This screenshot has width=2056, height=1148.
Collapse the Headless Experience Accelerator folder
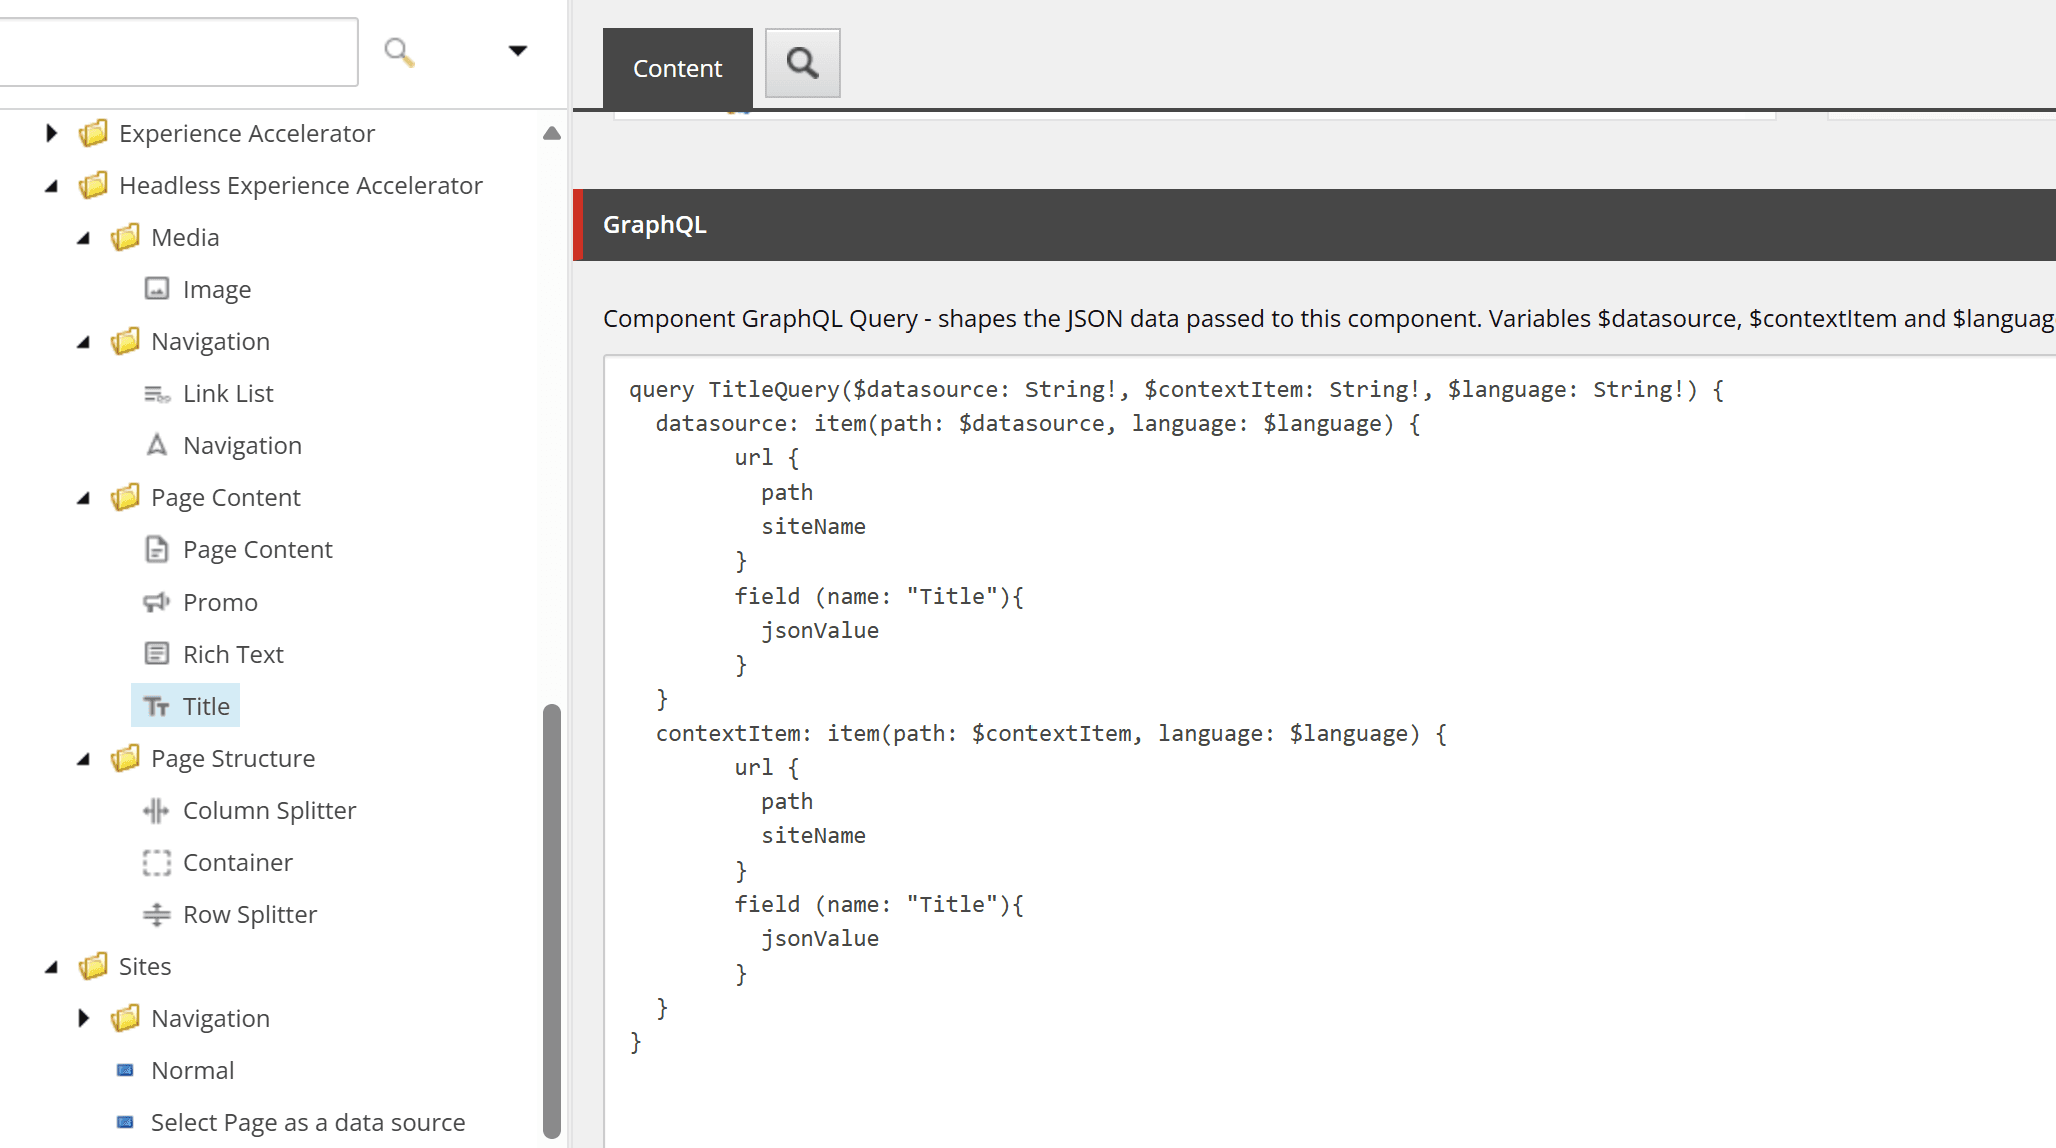click(52, 186)
